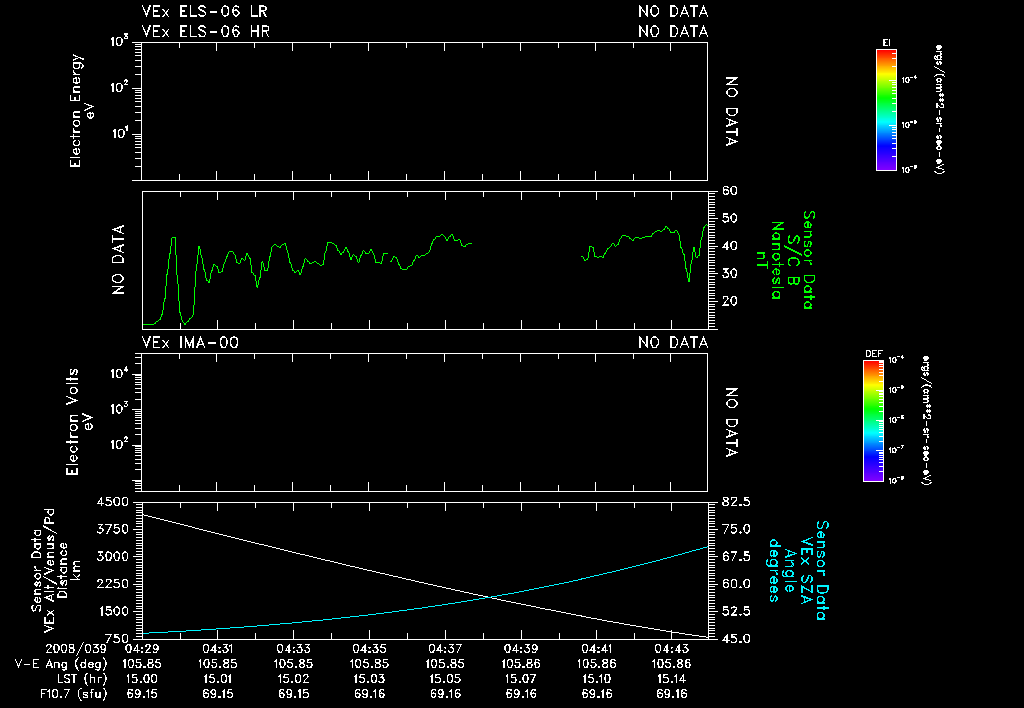The height and width of the screenshot is (708, 1024).
Task: Click the 3750 altitude tick label
Action: pos(112,529)
